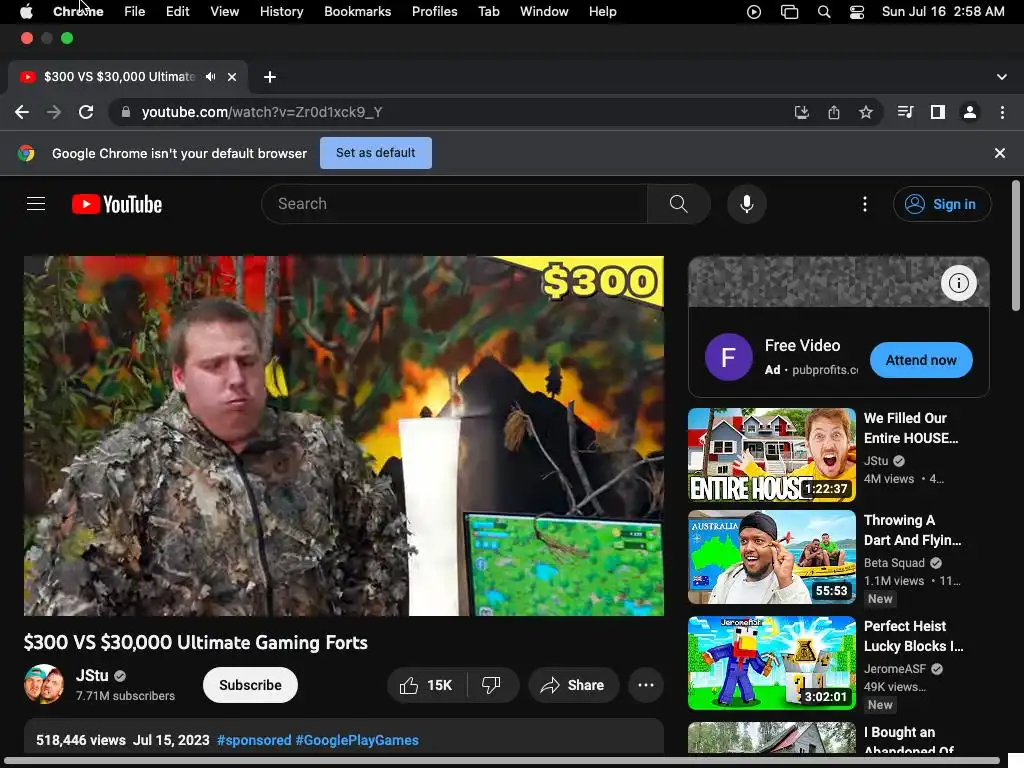Dismiss the default browser notification bar
This screenshot has height=768, width=1024.
pyautogui.click(x=999, y=153)
